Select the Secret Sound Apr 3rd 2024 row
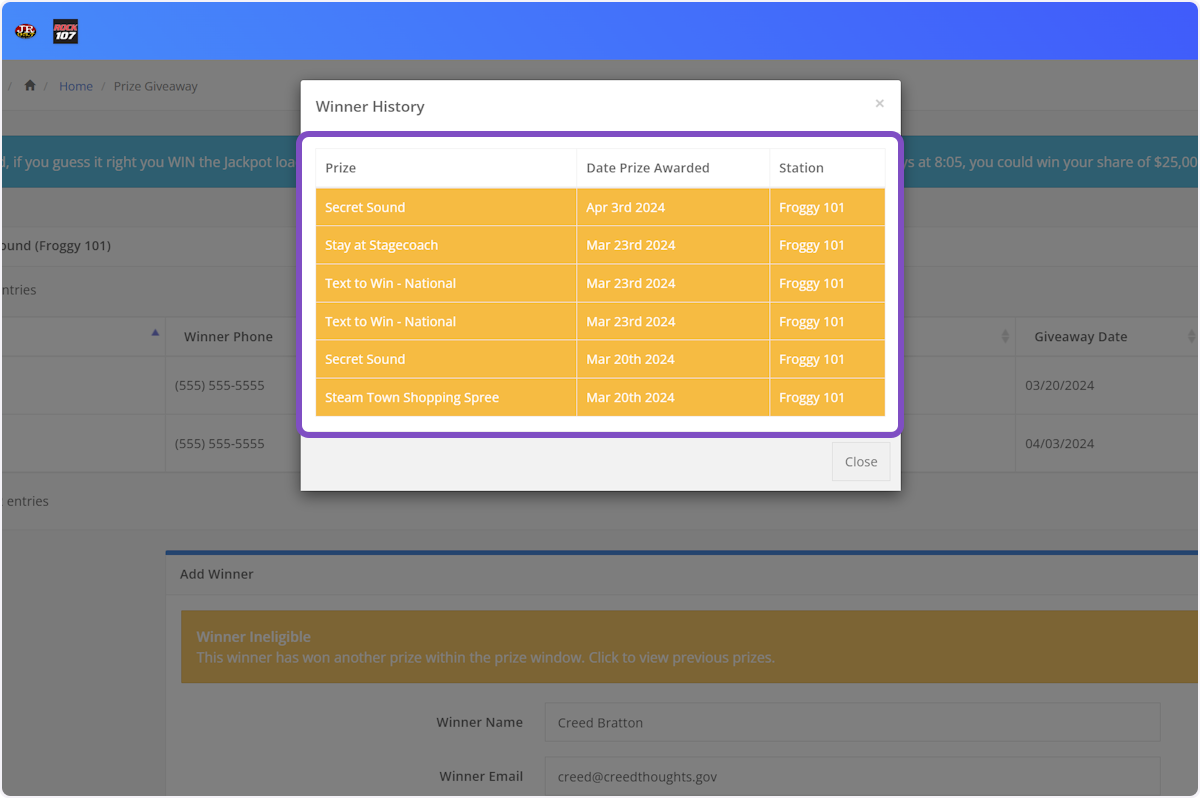This screenshot has width=1200, height=798. pyautogui.click(x=600, y=207)
